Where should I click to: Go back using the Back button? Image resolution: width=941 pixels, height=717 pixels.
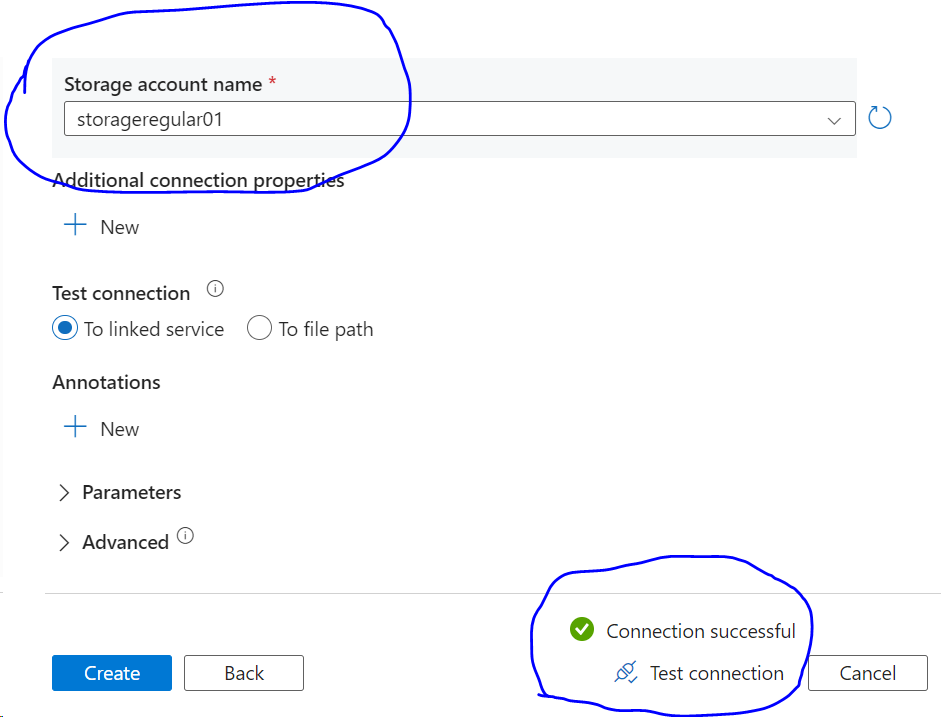click(x=244, y=673)
